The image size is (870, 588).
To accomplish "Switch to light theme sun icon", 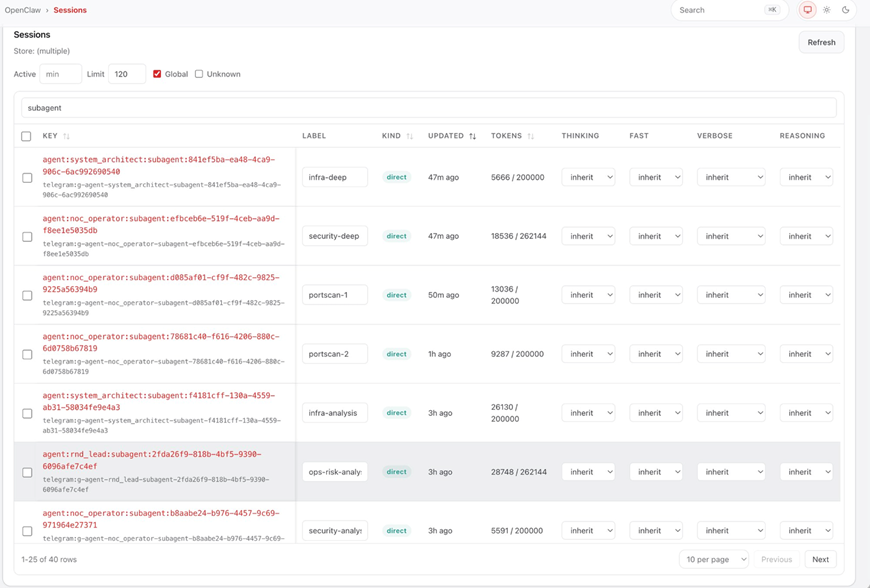I will (827, 10).
